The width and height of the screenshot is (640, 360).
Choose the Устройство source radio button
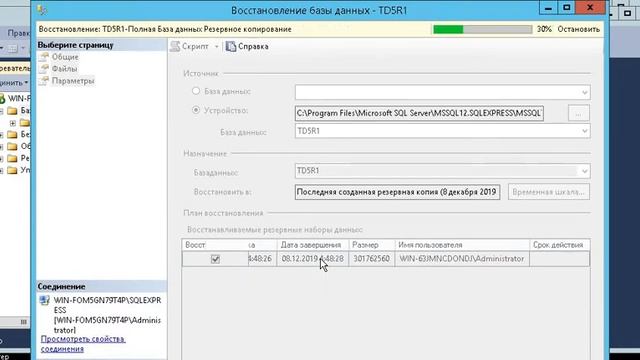click(196, 110)
